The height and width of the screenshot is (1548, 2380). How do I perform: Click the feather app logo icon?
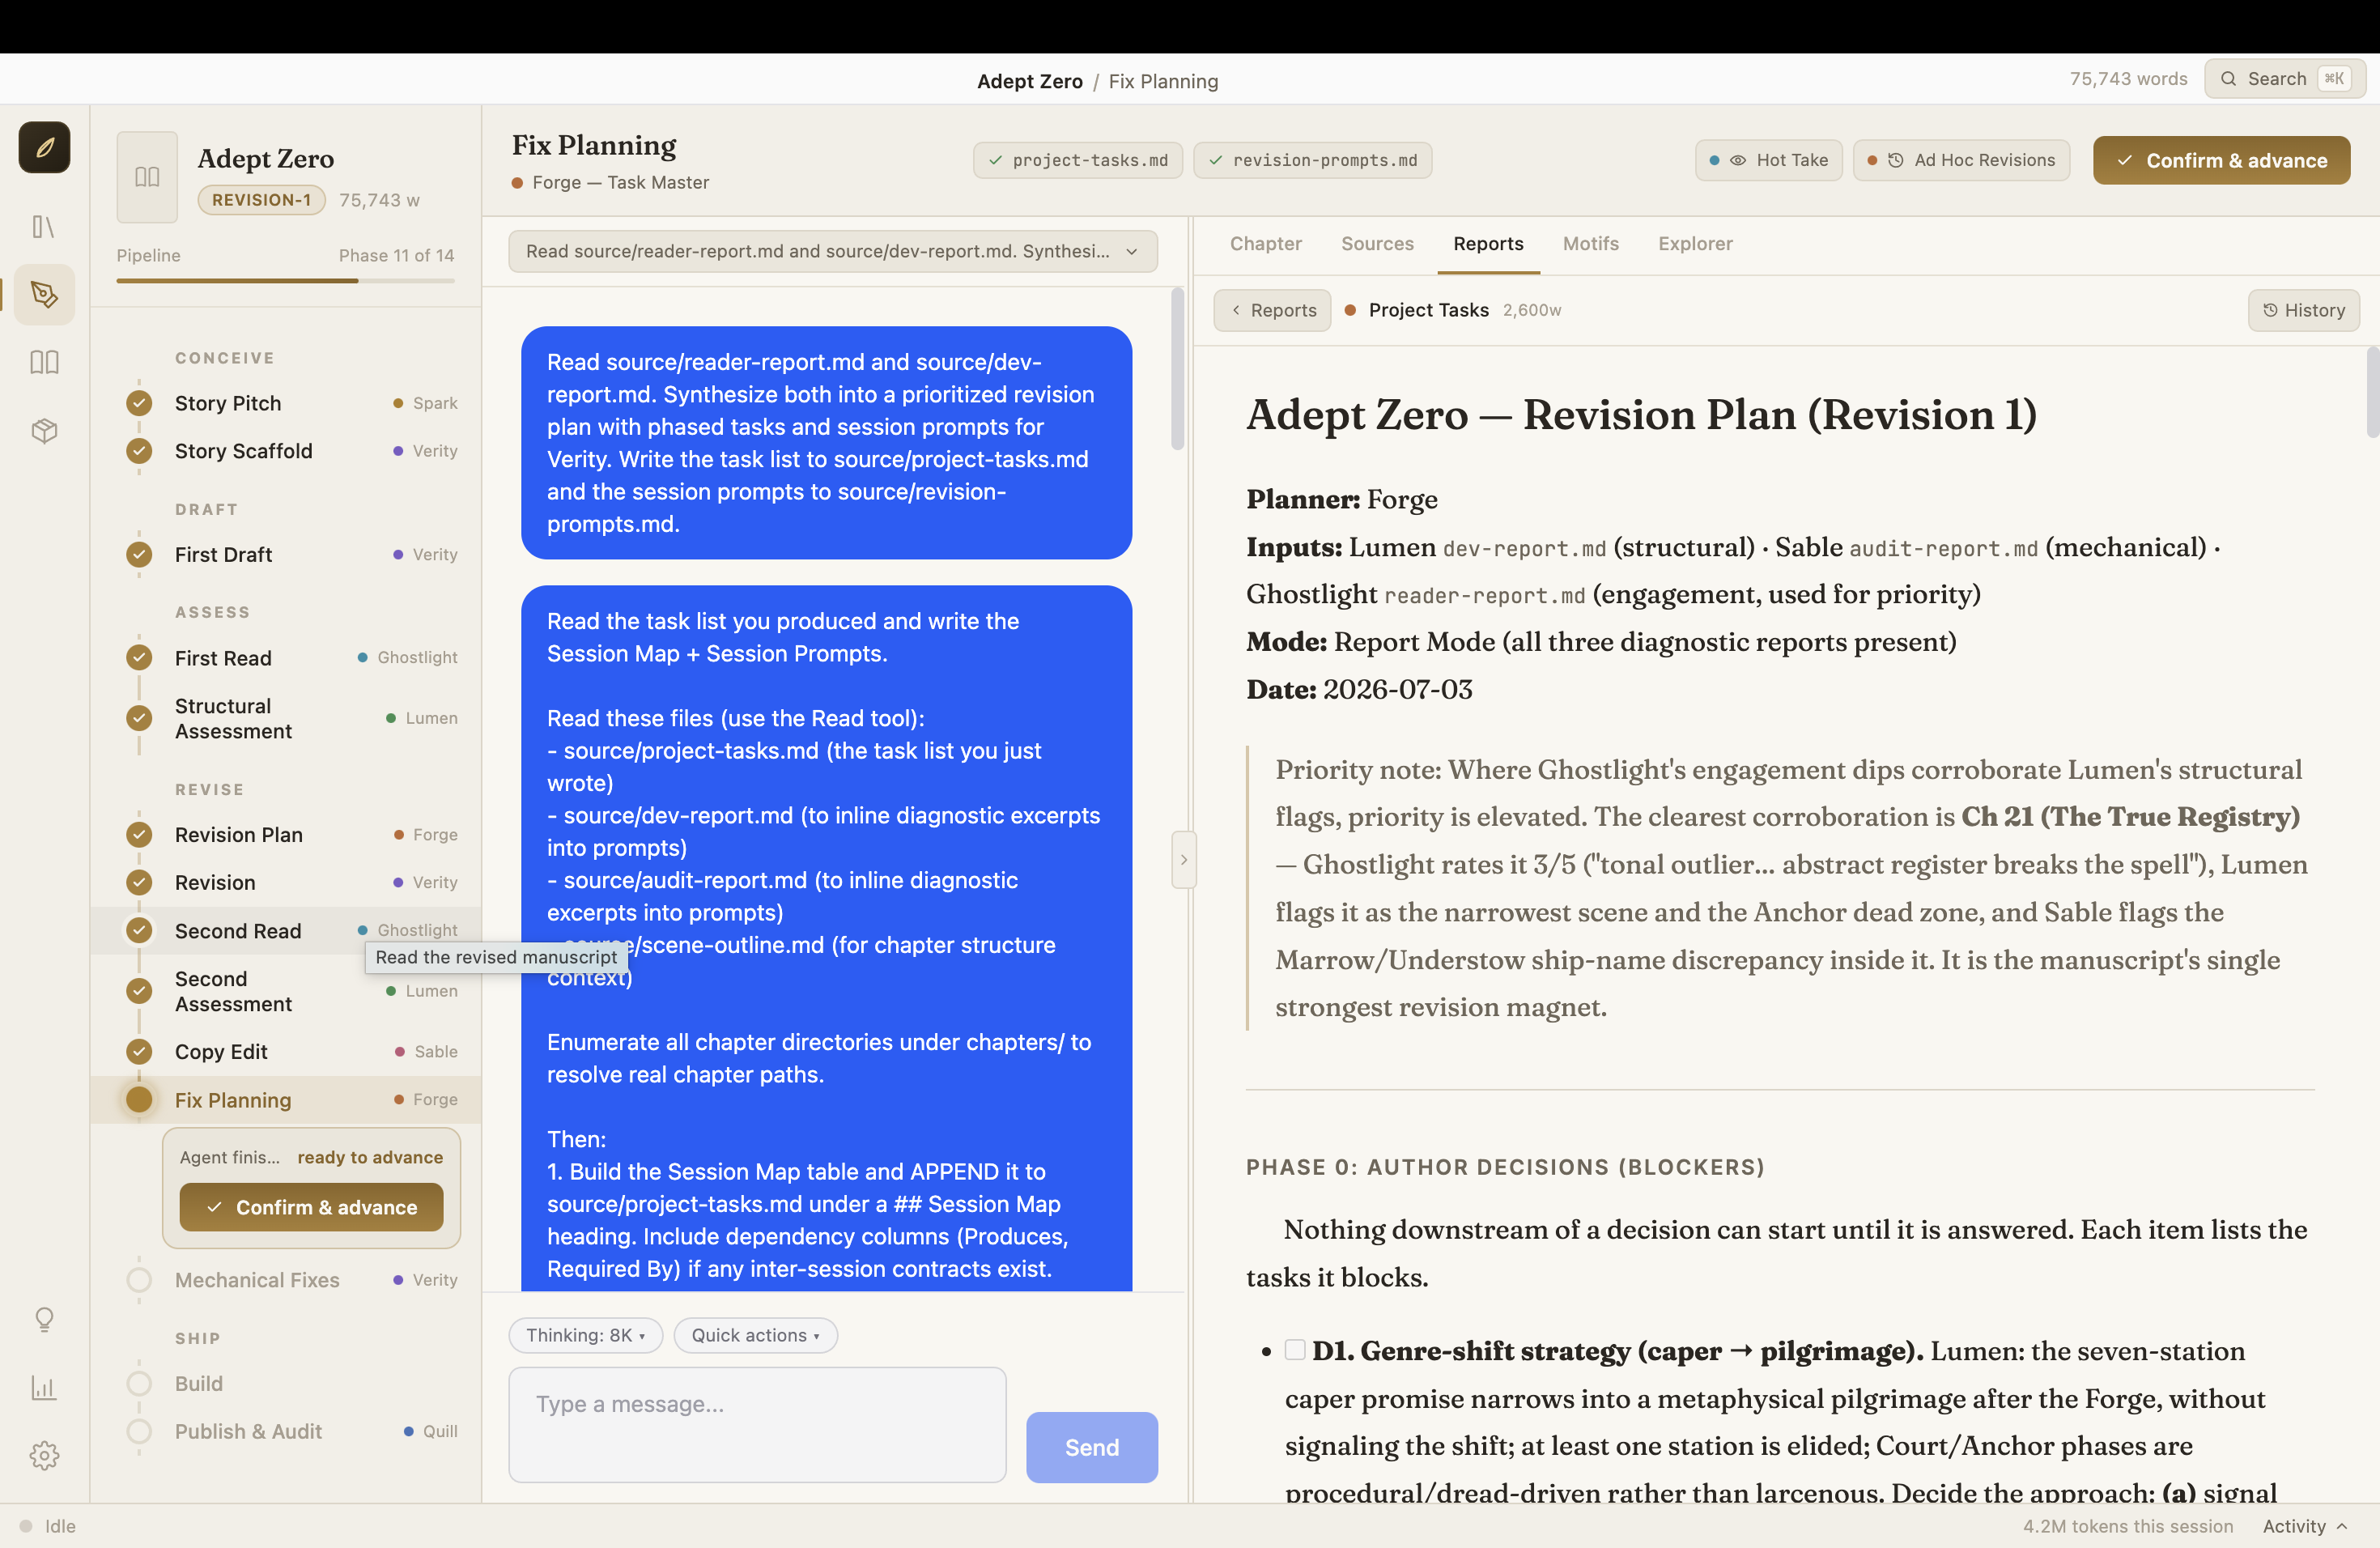tap(44, 147)
